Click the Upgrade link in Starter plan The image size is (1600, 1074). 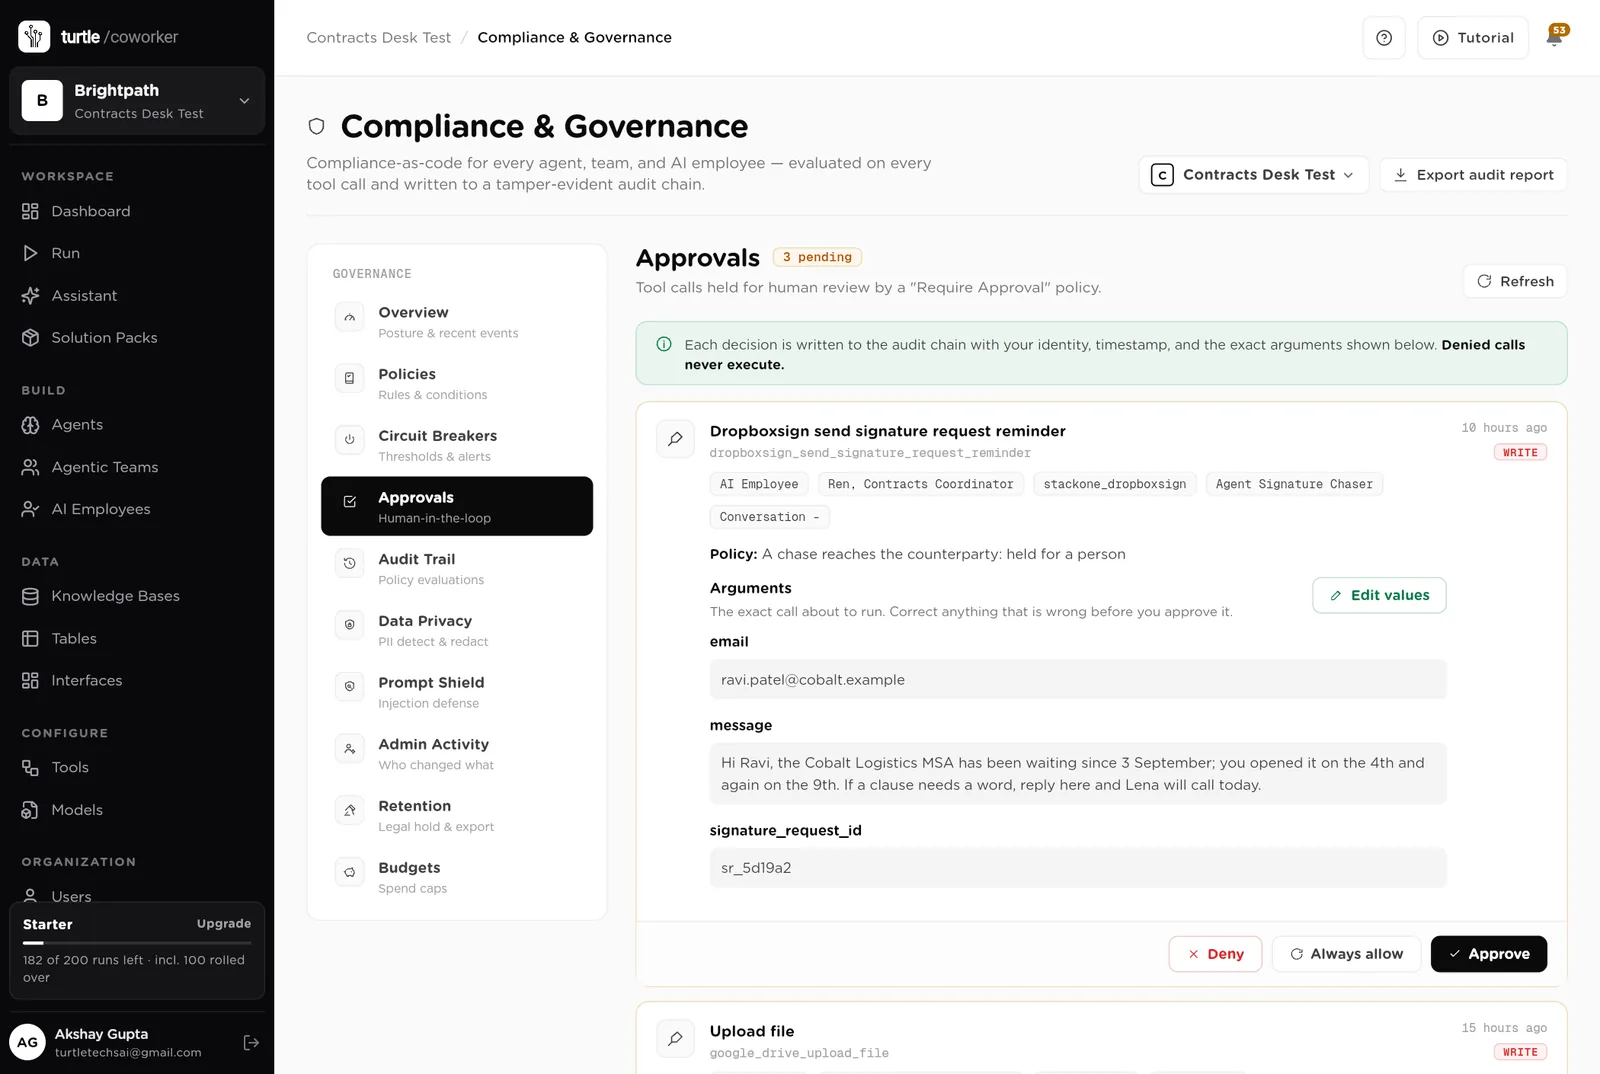[224, 924]
